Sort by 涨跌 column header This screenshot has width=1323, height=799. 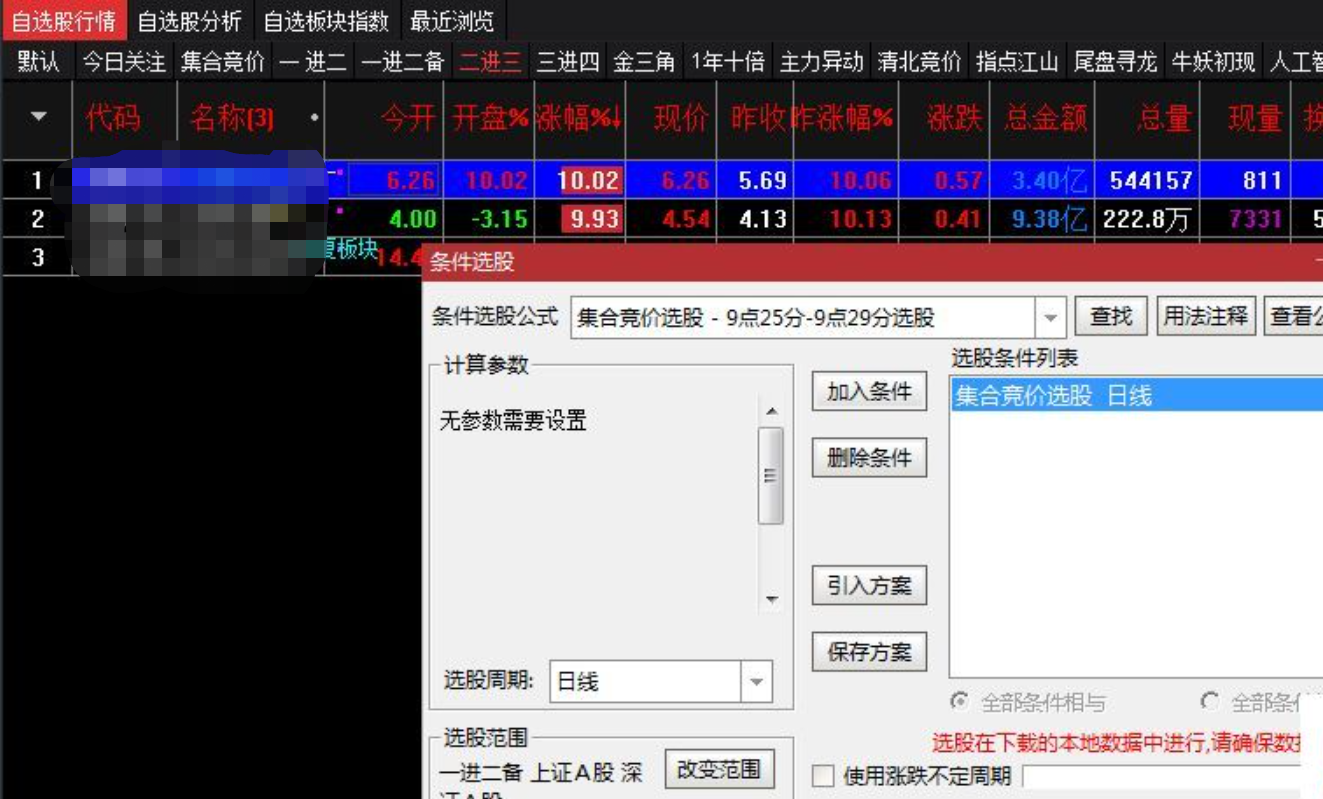pos(954,119)
